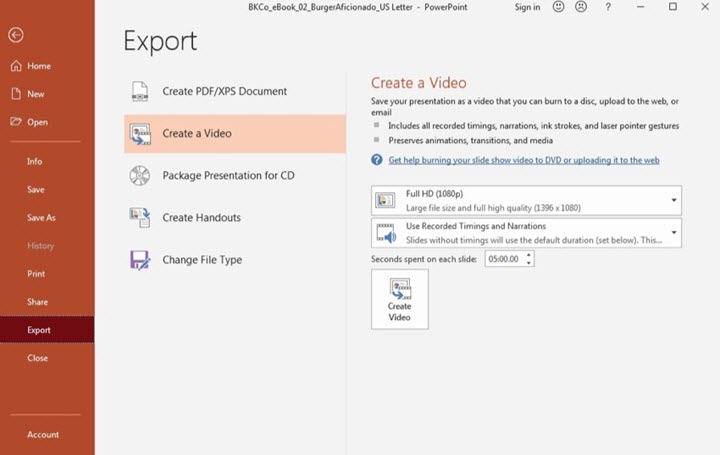Click the New blank page icon
This screenshot has width=720, height=455.
pos(16,94)
